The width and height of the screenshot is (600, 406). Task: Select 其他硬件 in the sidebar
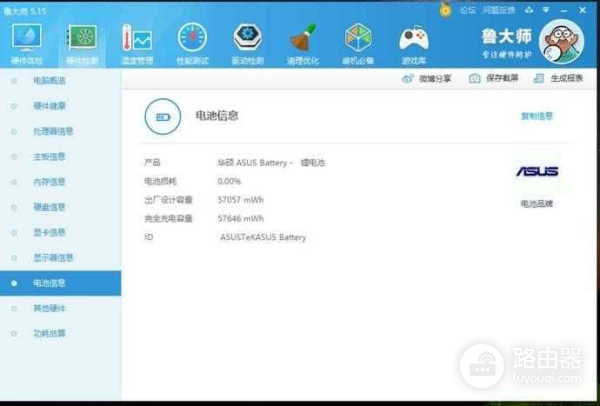(60, 308)
